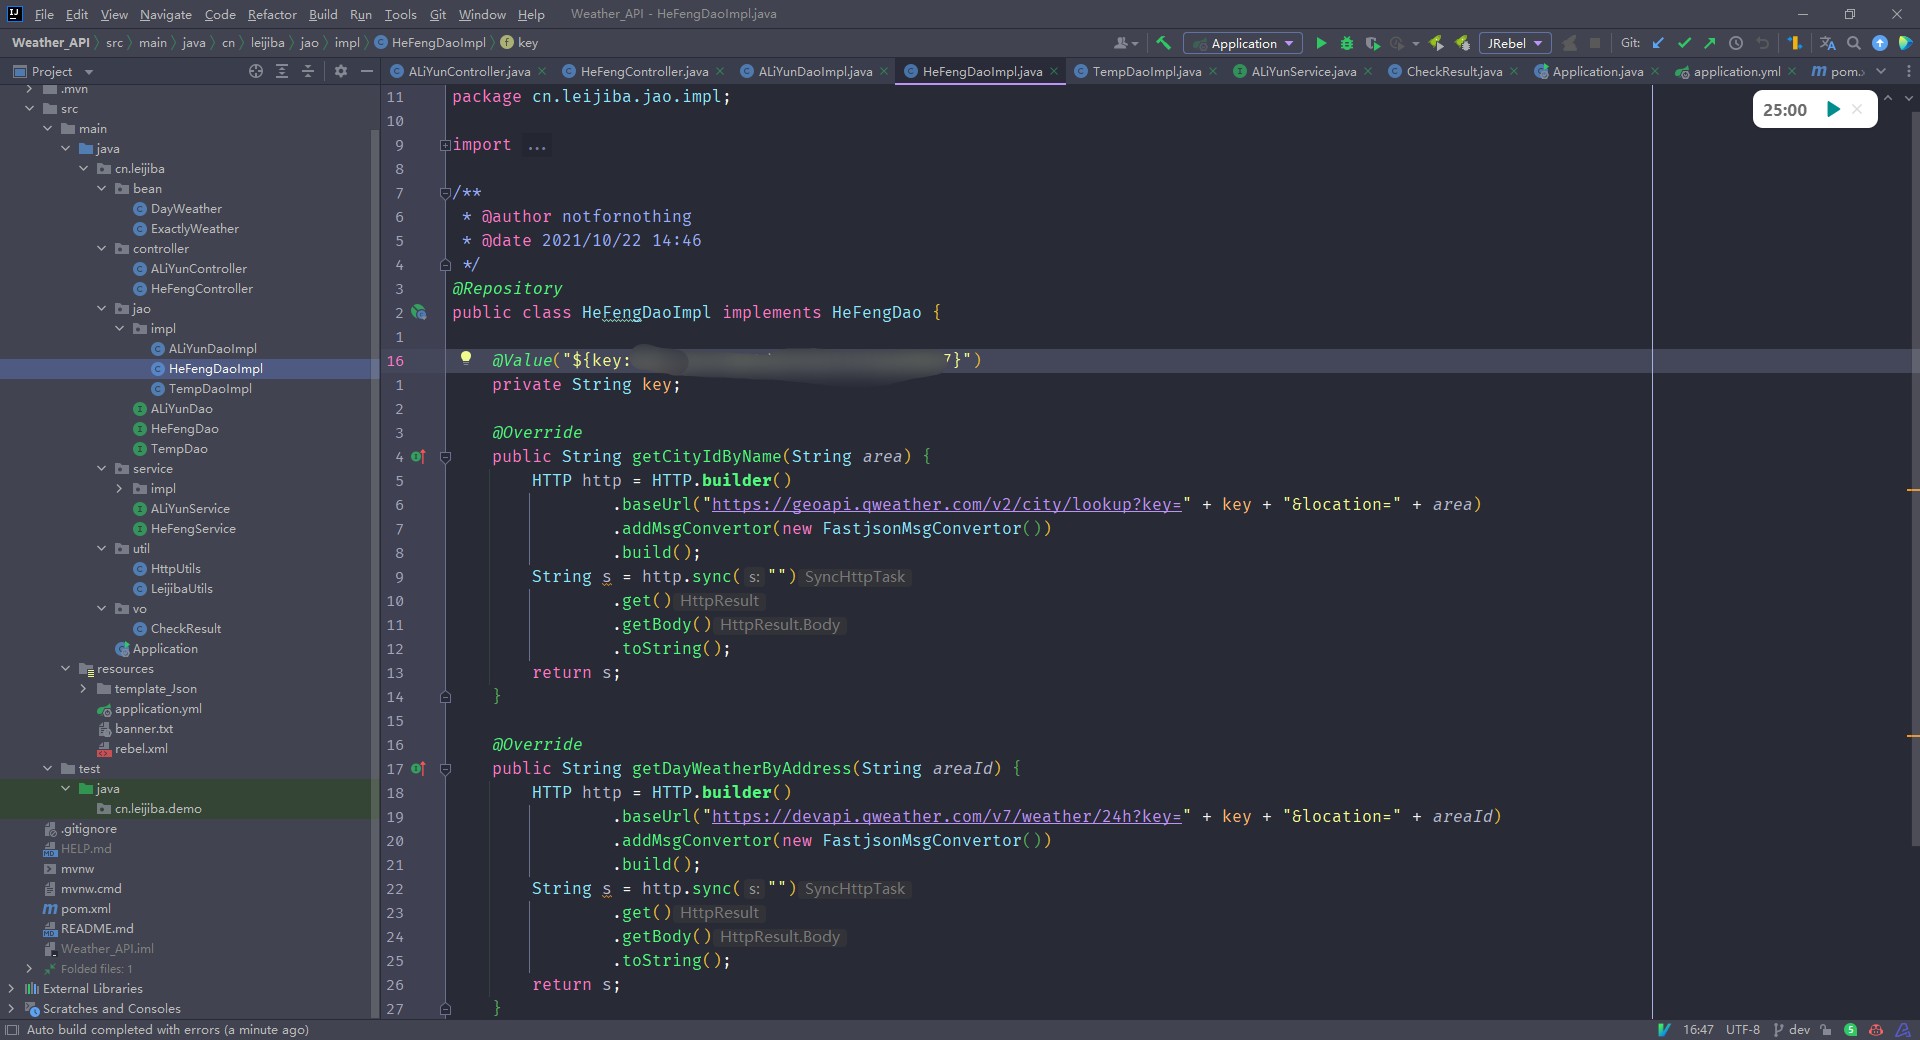Open the JRebel dropdown in the toolbar
Image resolution: width=1920 pixels, height=1040 pixels.
[1515, 43]
